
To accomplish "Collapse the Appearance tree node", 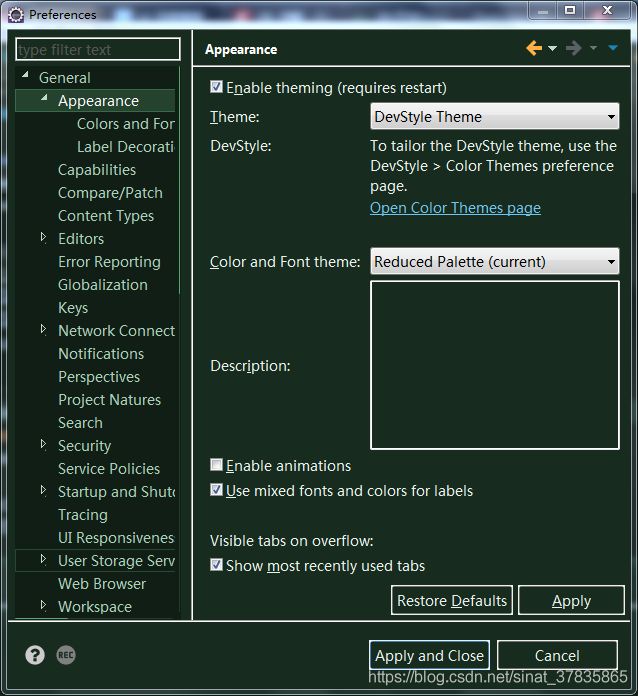I will (x=44, y=98).
